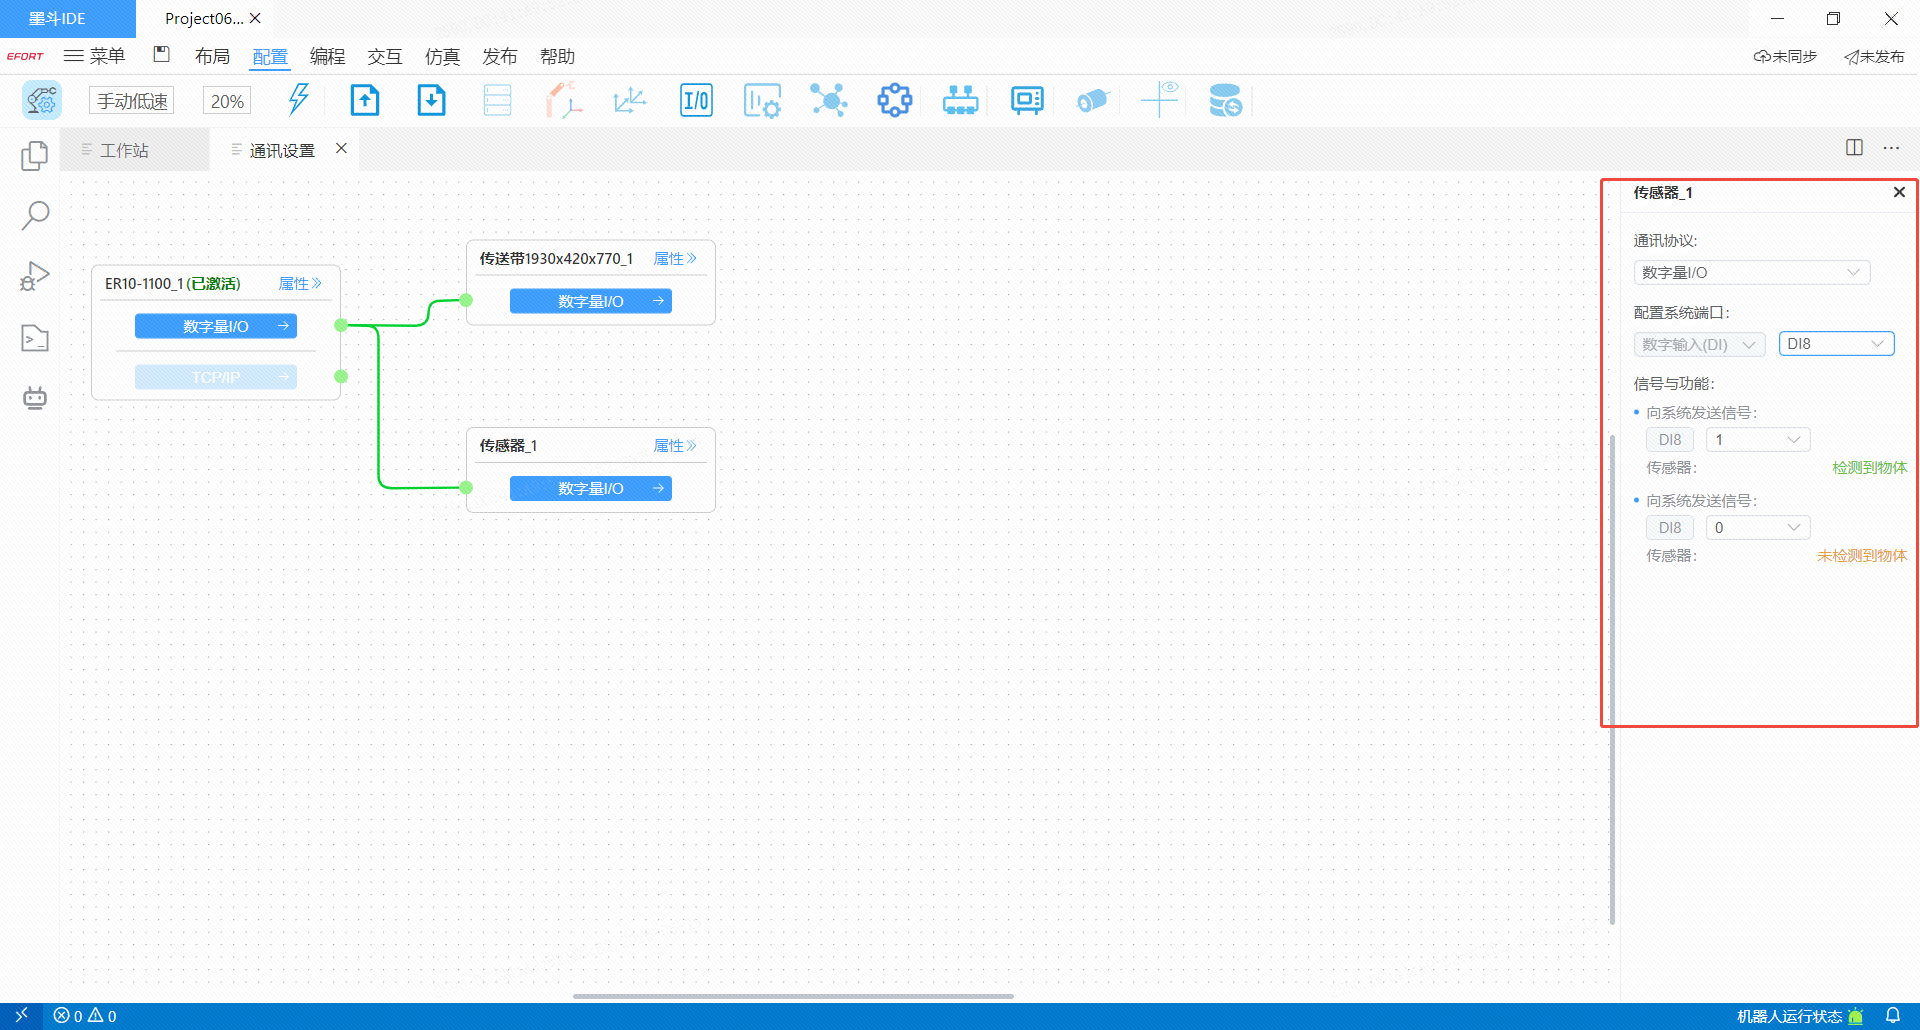Image resolution: width=1920 pixels, height=1030 pixels.
Task: Click the upload arrow toolbar icon
Action: [x=365, y=101]
